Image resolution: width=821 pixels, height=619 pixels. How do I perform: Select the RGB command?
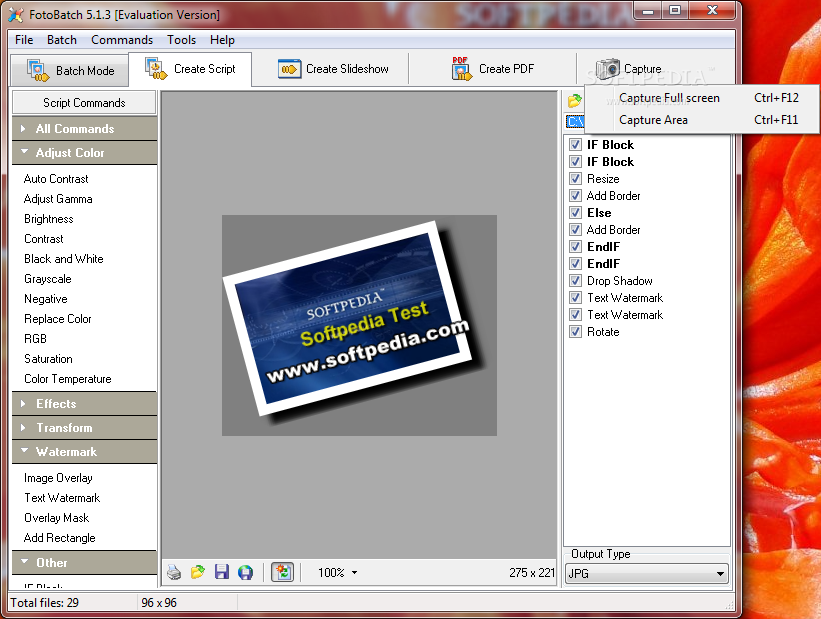[35, 339]
